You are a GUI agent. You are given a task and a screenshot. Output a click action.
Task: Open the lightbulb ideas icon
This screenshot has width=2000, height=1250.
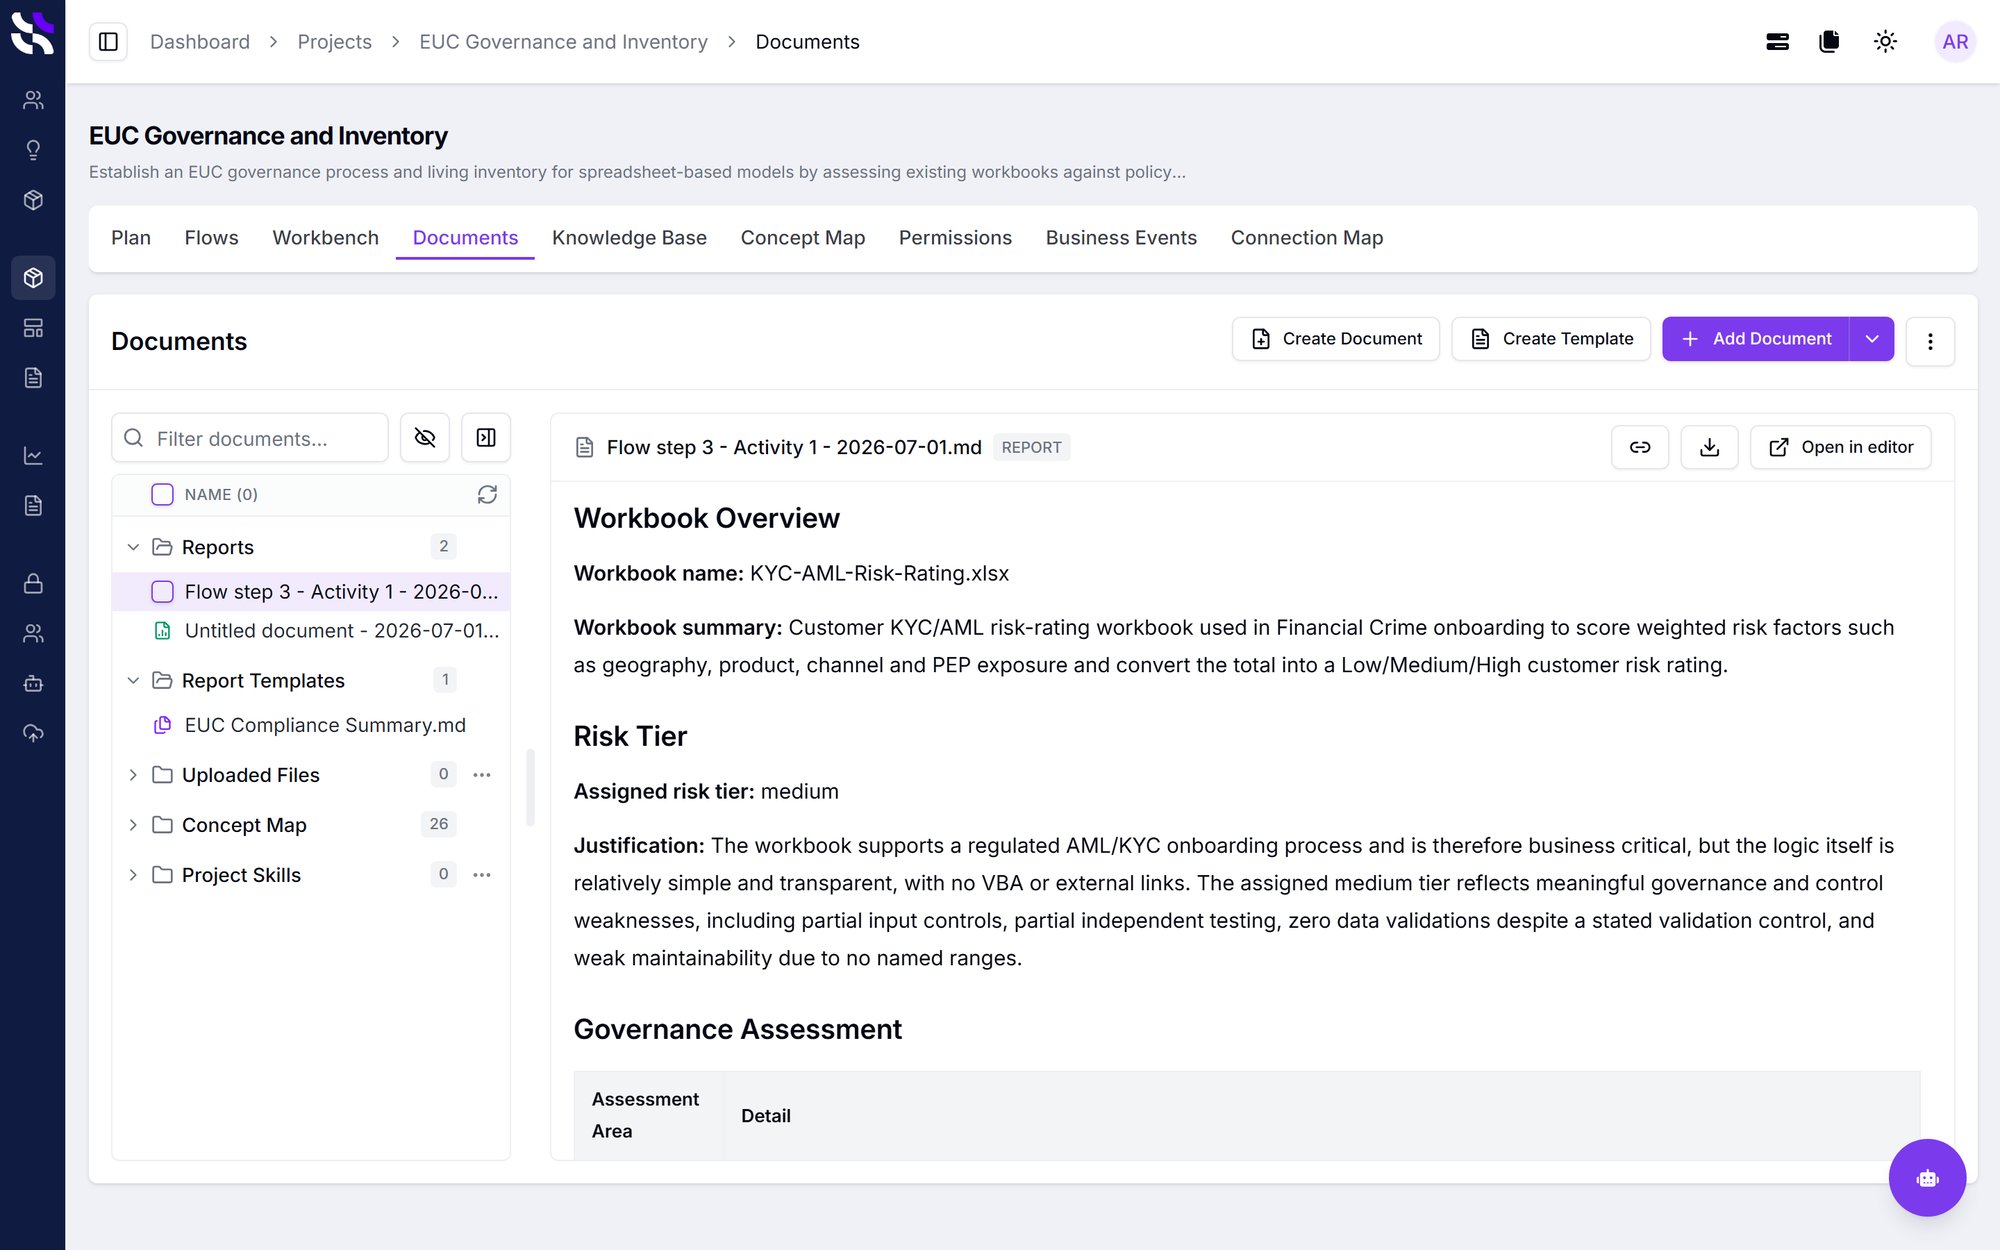[33, 150]
